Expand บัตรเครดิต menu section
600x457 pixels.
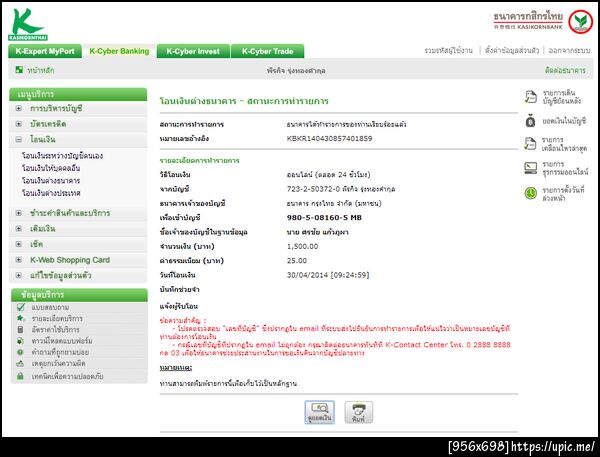tap(18, 124)
